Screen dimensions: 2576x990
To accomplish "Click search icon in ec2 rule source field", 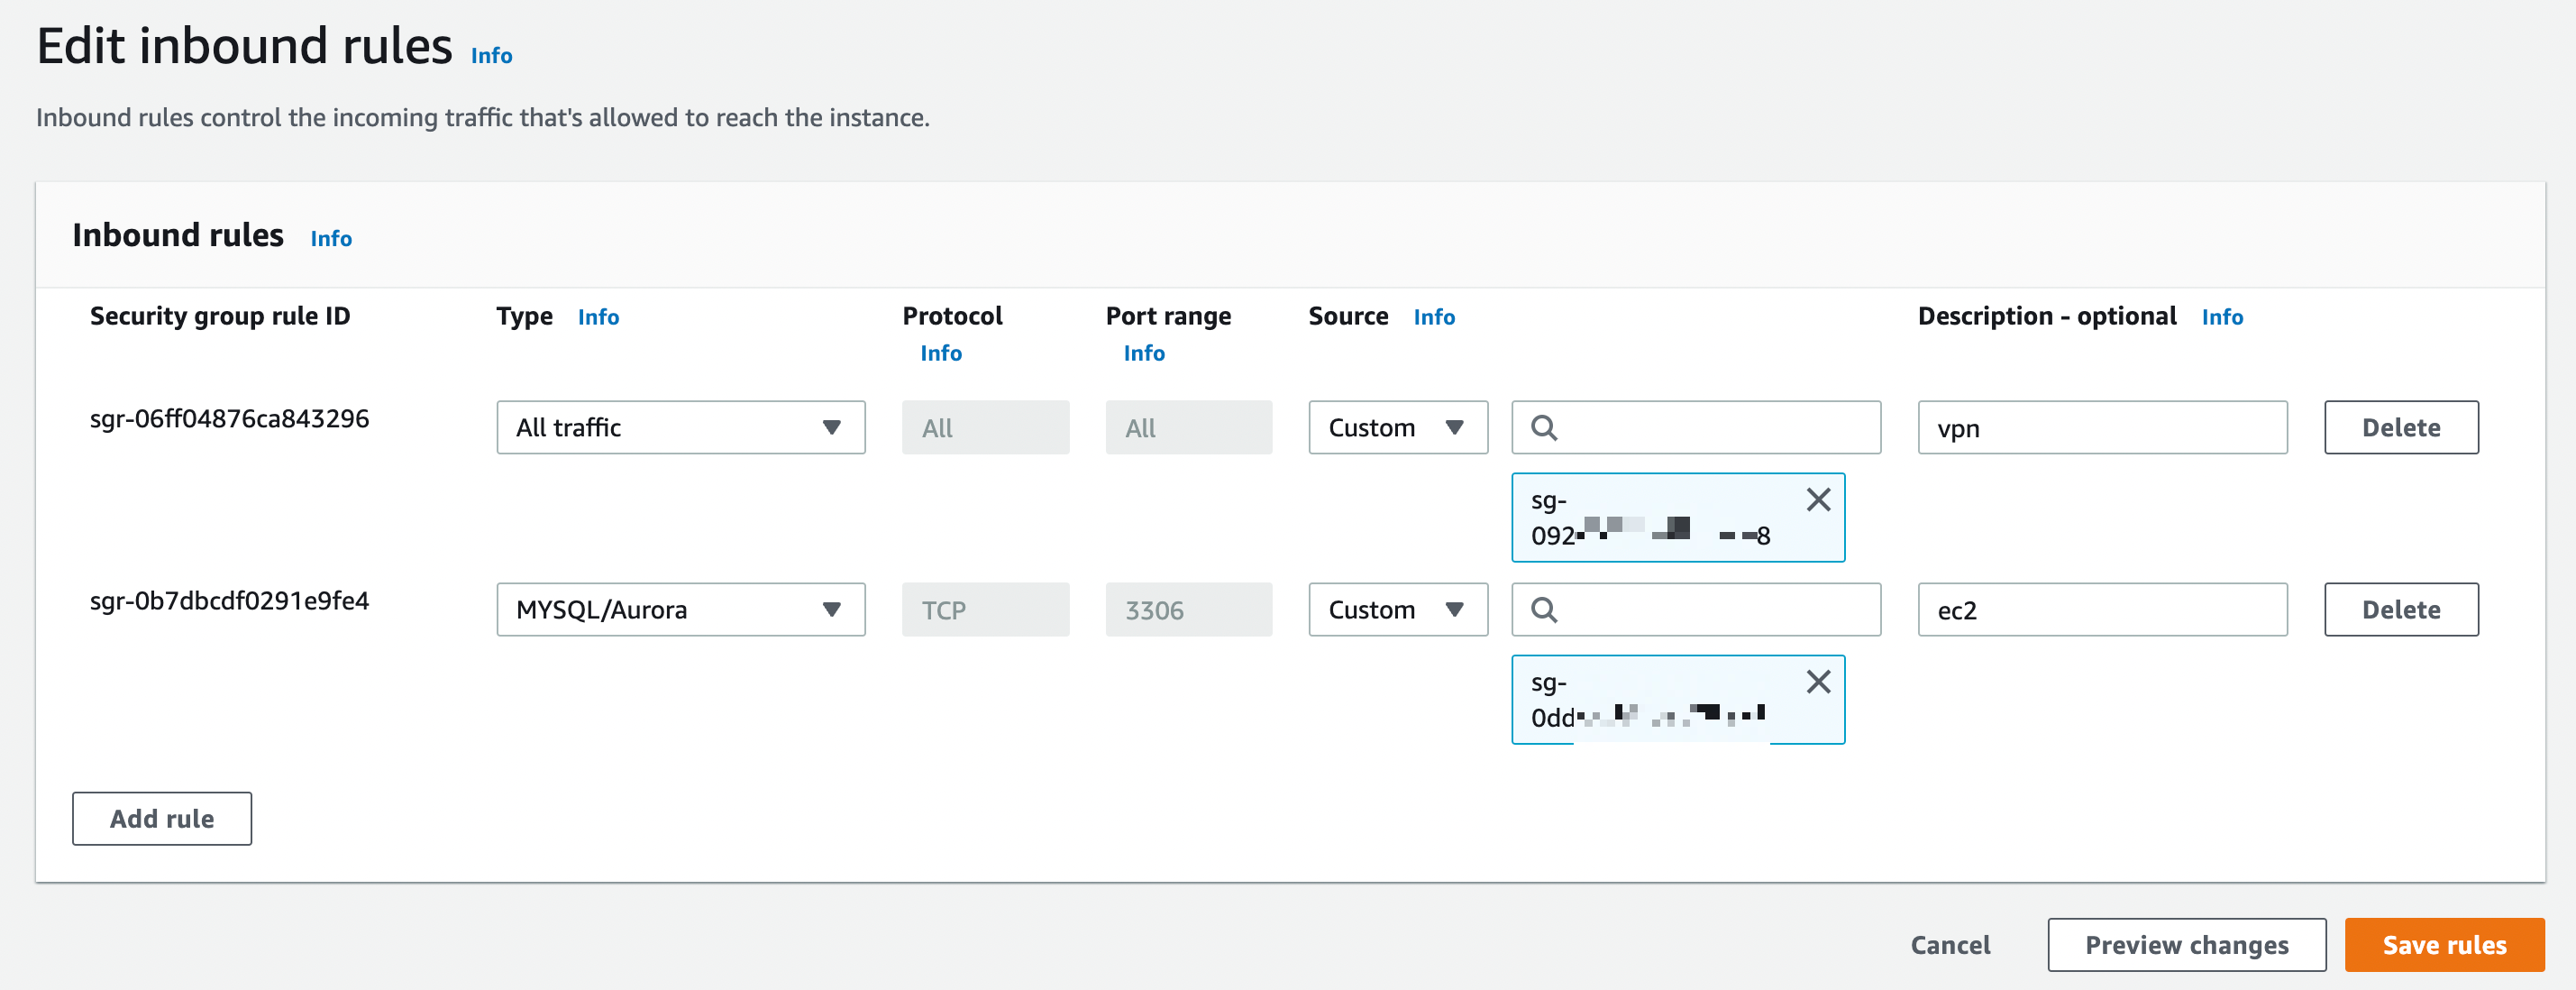I will pos(1543,610).
